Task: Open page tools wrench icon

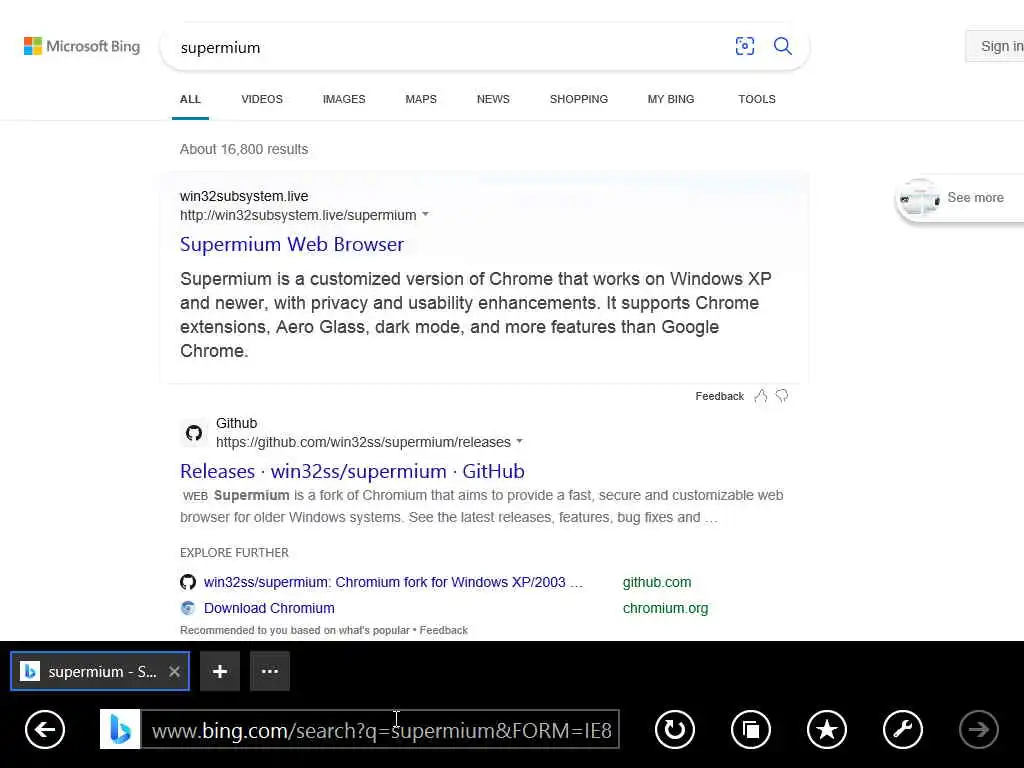Action: (x=903, y=729)
